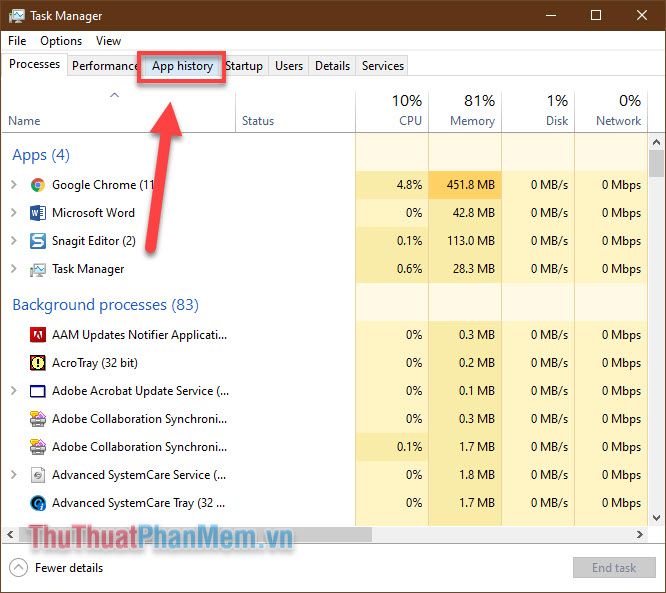This screenshot has height=593, width=666.
Task: Open the Options menu
Action: pyautogui.click(x=61, y=41)
